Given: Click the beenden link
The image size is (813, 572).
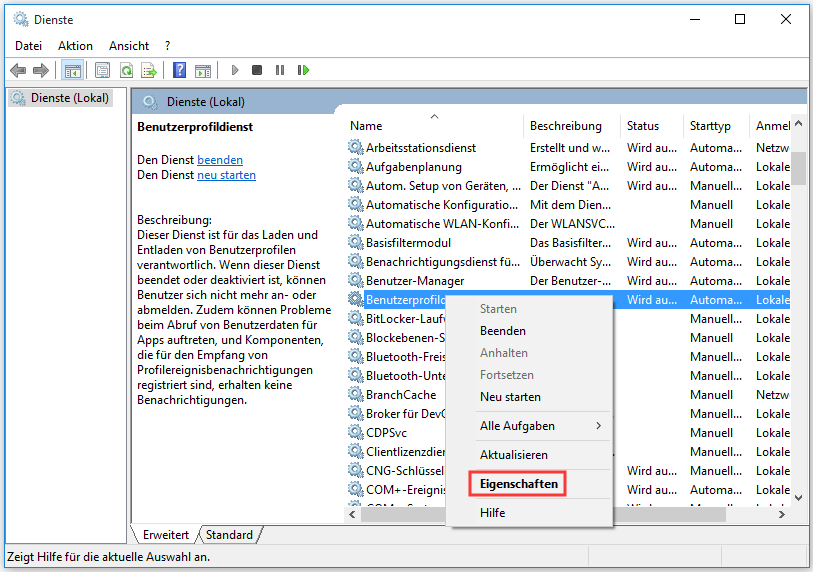Looking at the screenshot, I should [220, 160].
